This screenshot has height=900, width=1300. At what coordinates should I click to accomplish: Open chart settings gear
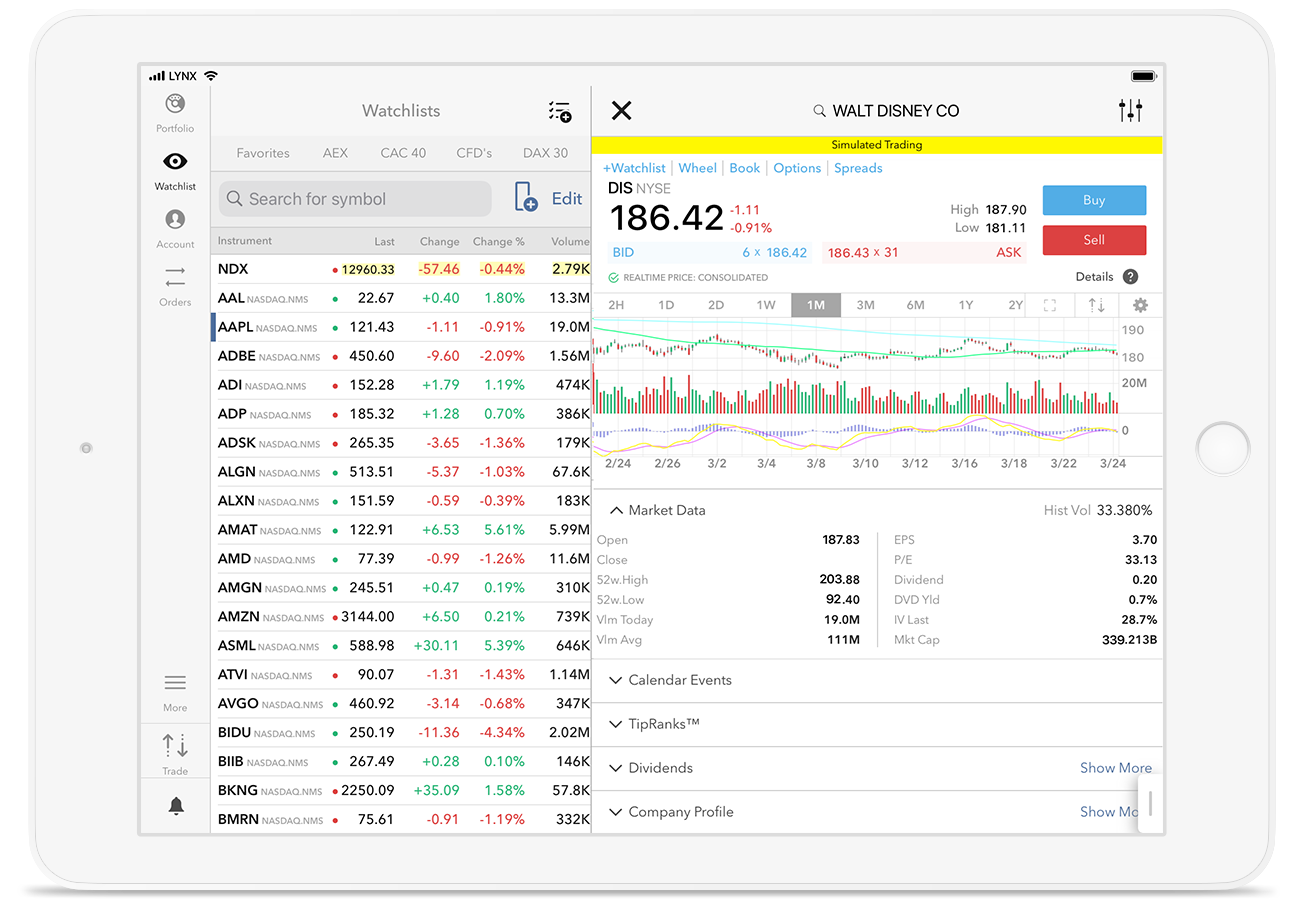pyautogui.click(x=1140, y=305)
